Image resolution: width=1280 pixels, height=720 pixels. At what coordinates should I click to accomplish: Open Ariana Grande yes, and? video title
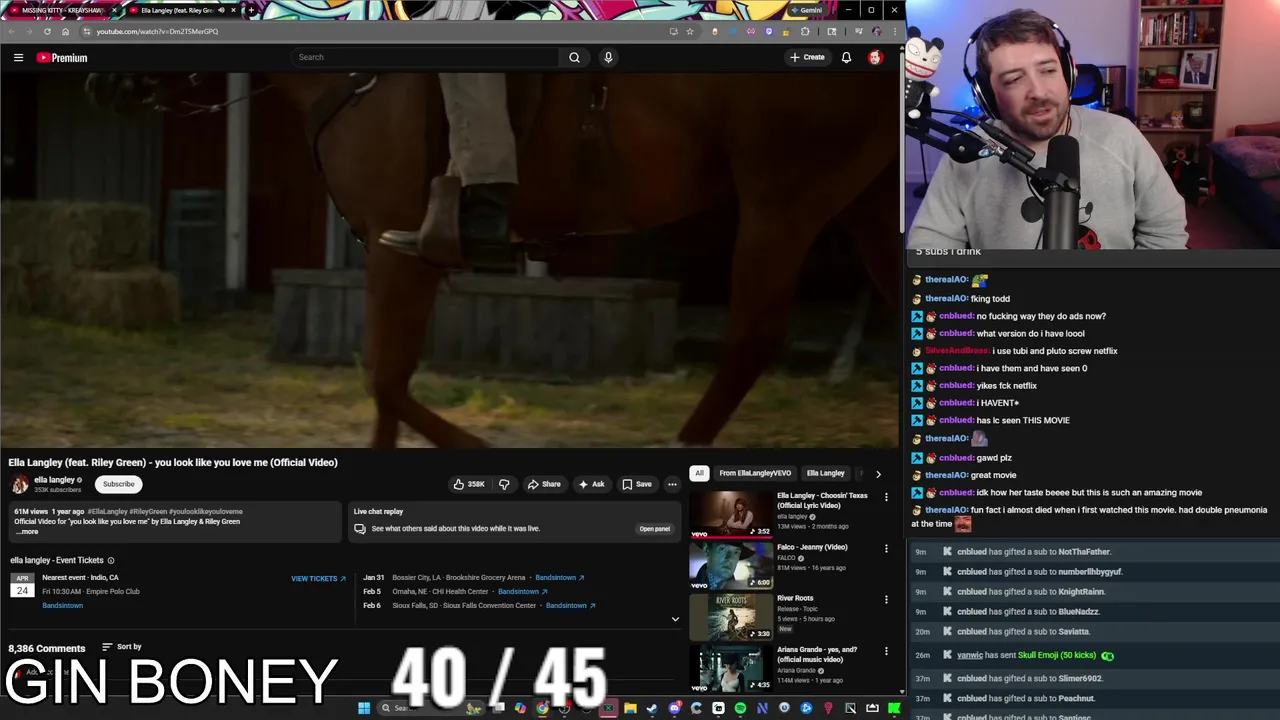[x=817, y=654]
